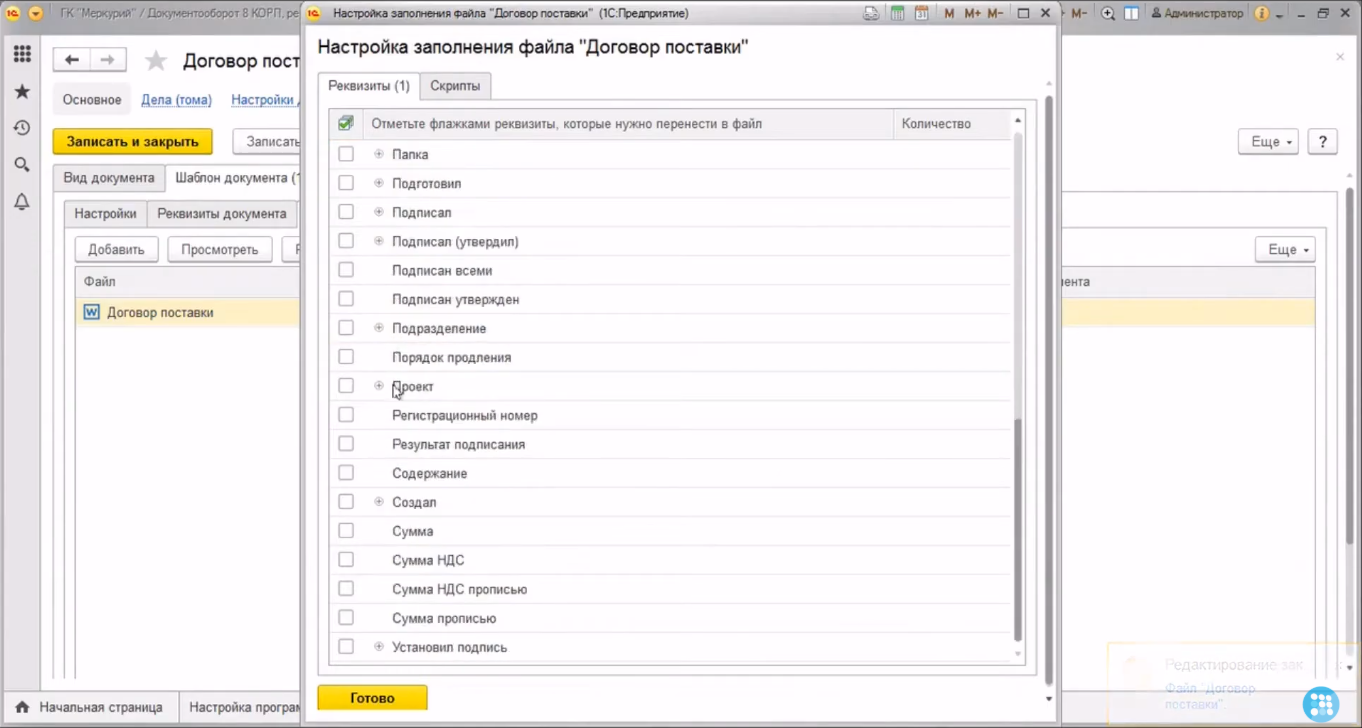Expand the Проект tree node
This screenshot has width=1362, height=728.
(379, 386)
